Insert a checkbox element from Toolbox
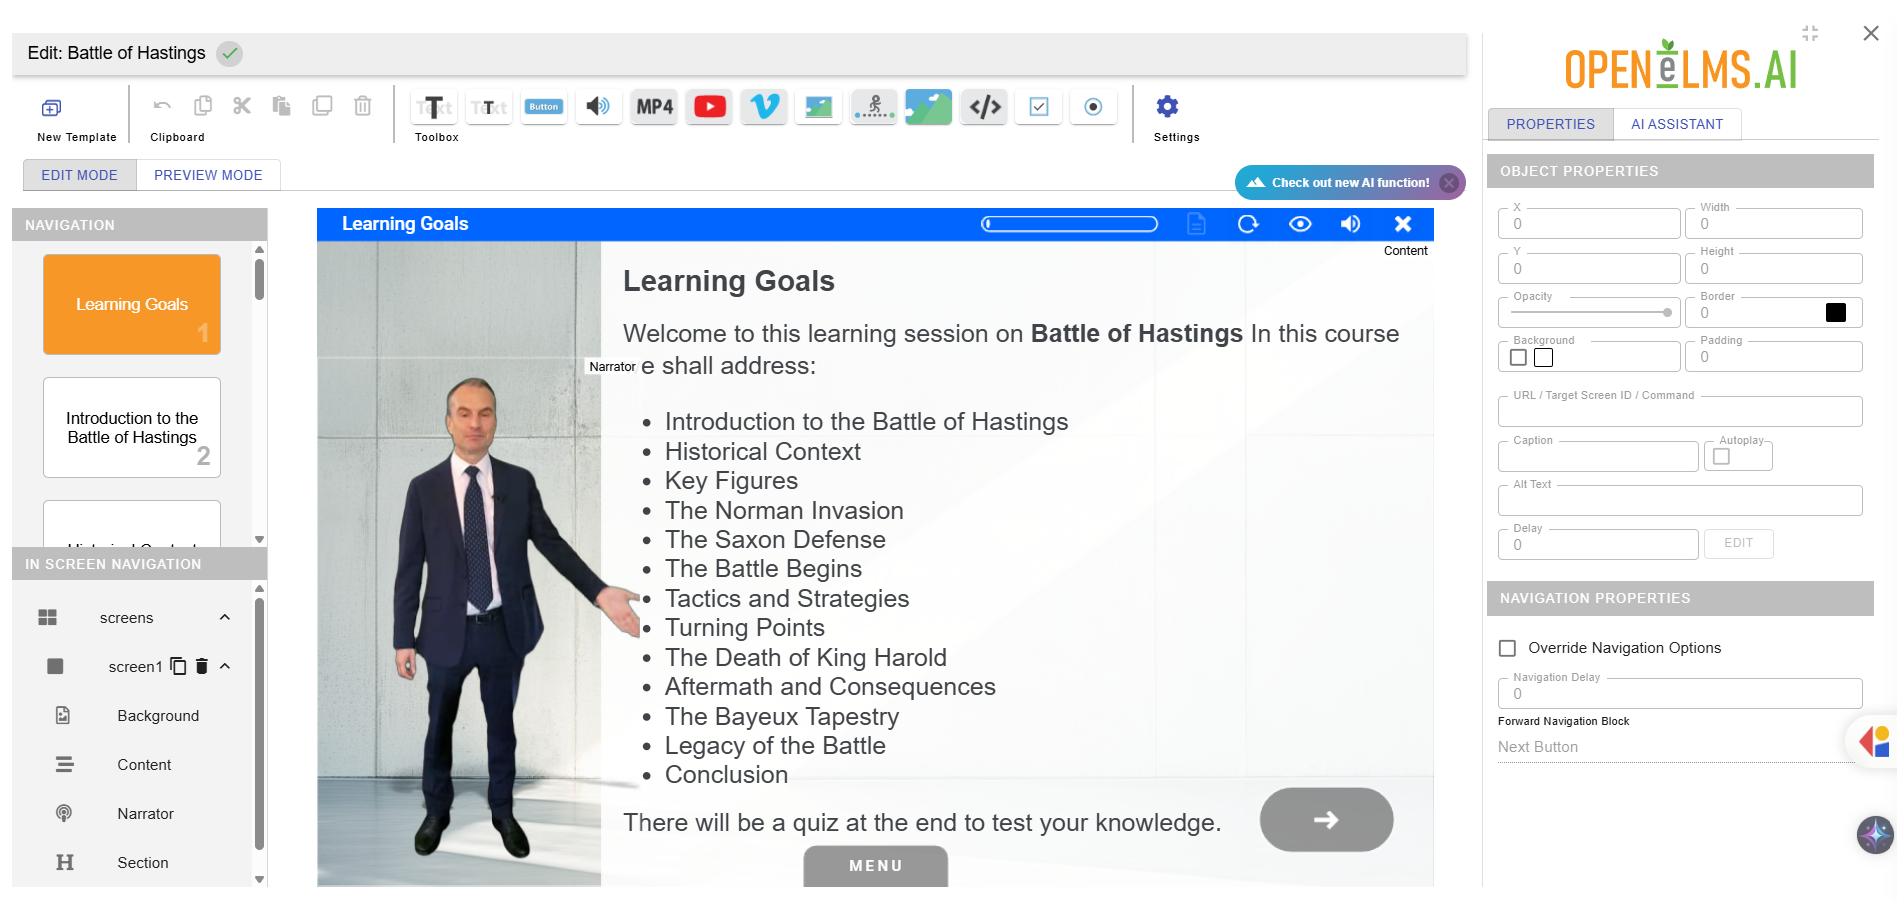This screenshot has height=900, width=1897. [x=1039, y=107]
